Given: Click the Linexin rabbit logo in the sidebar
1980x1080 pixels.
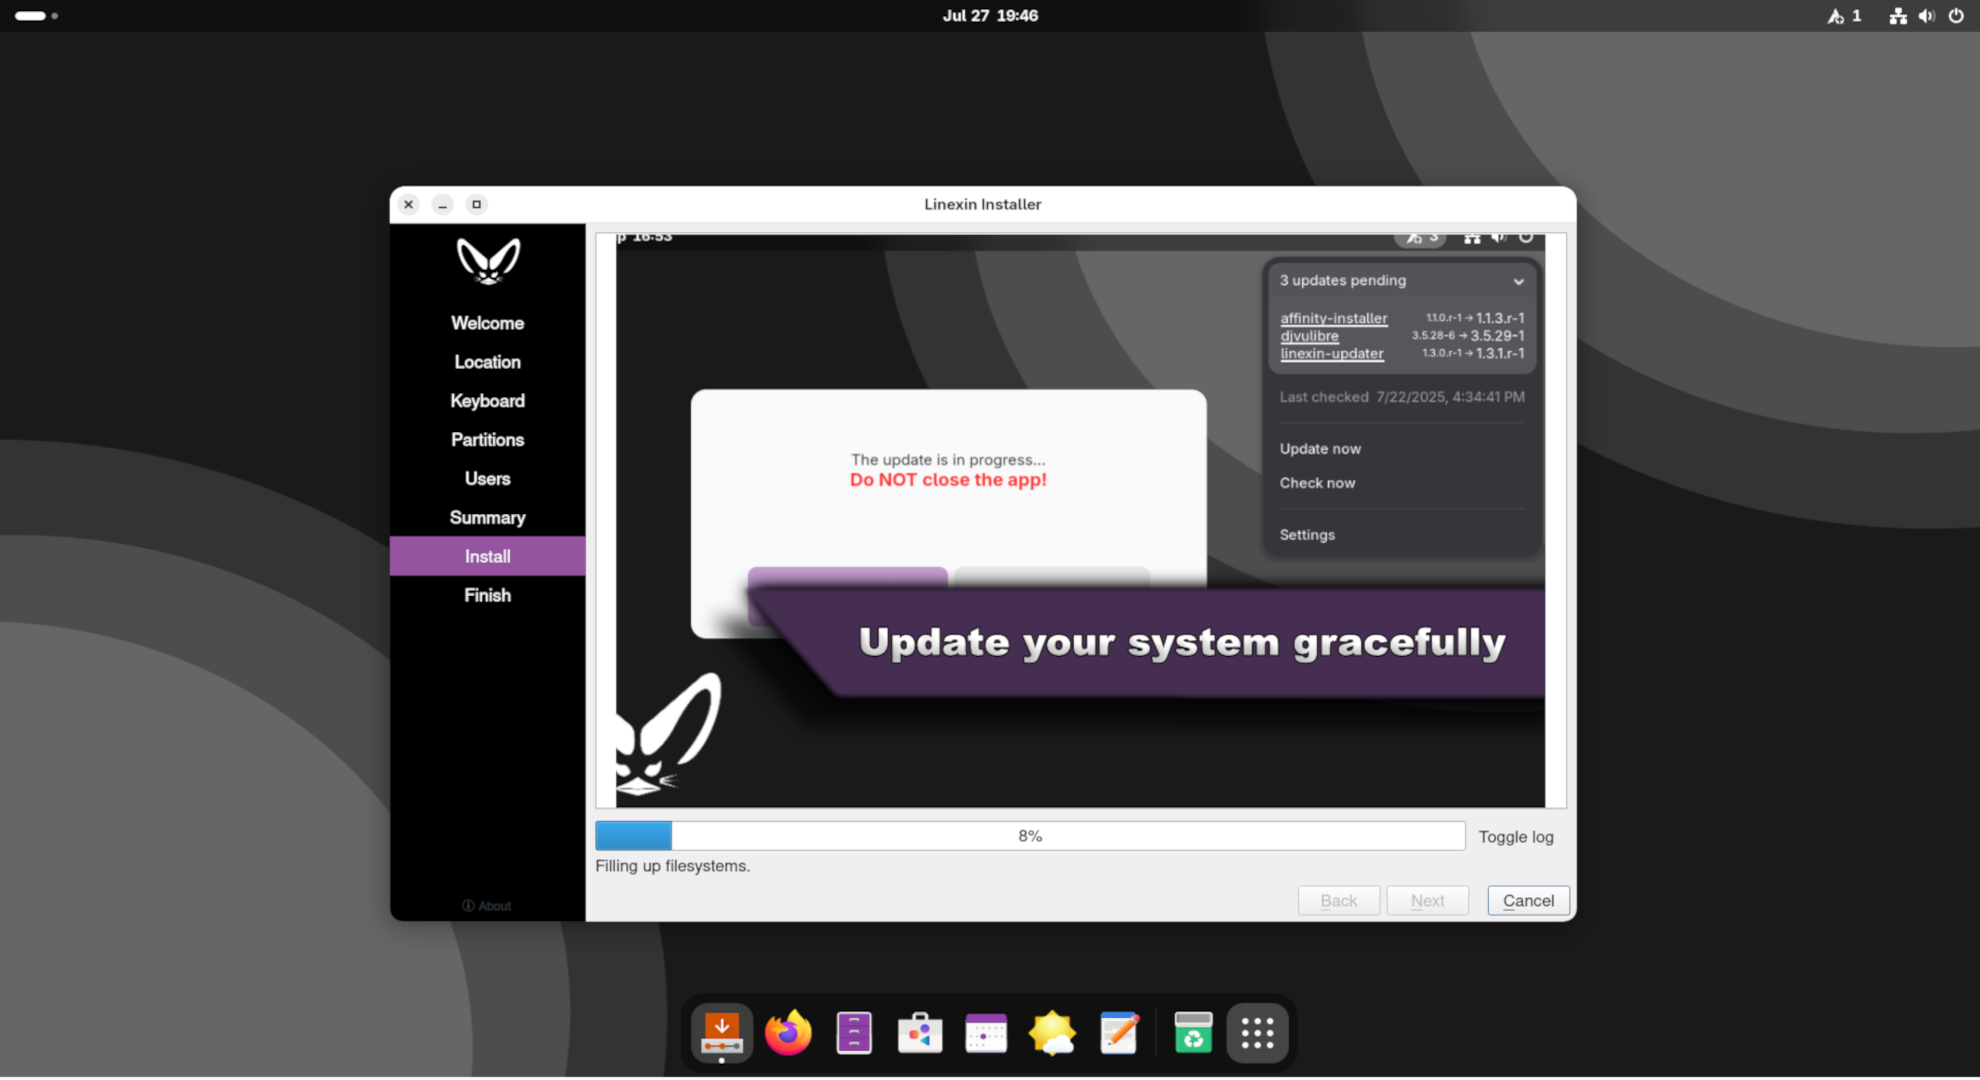Looking at the screenshot, I should (x=488, y=261).
